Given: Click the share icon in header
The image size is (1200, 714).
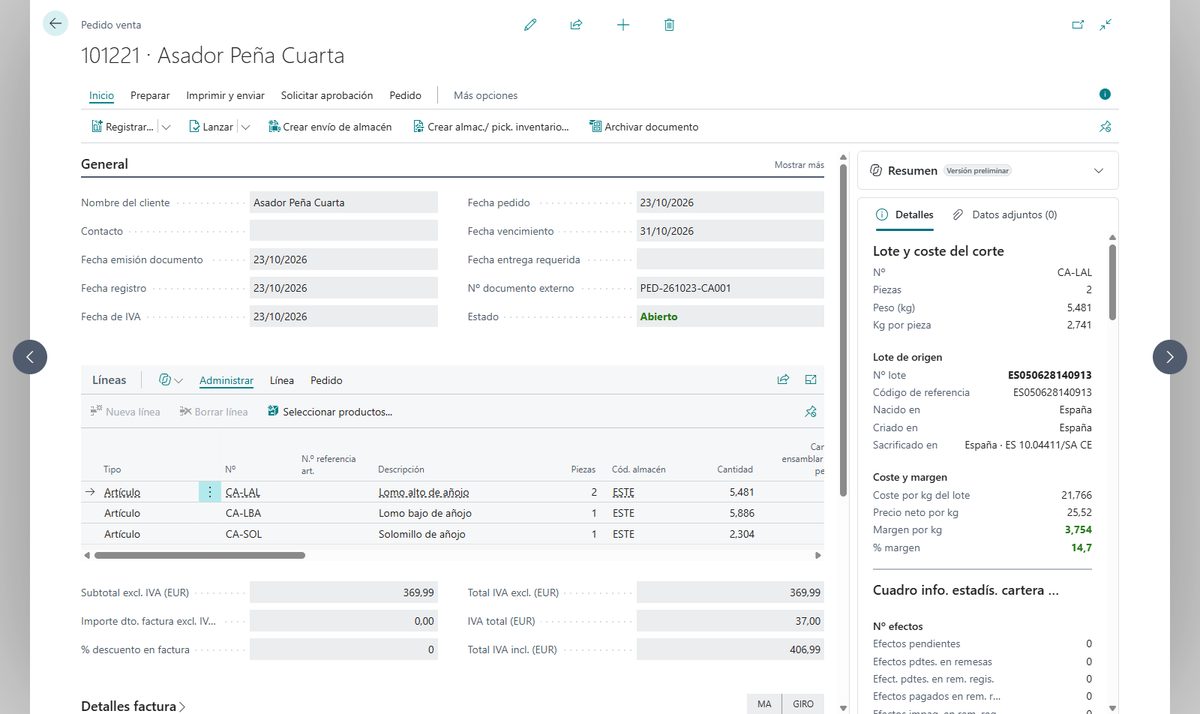Looking at the screenshot, I should (576, 24).
